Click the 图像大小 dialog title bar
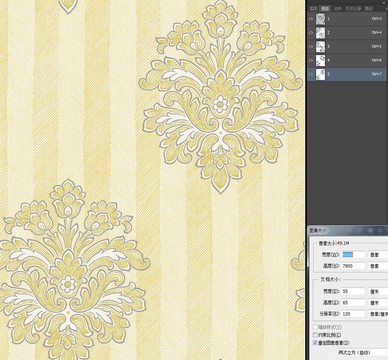The height and width of the screenshot is (360, 388). 348,230
